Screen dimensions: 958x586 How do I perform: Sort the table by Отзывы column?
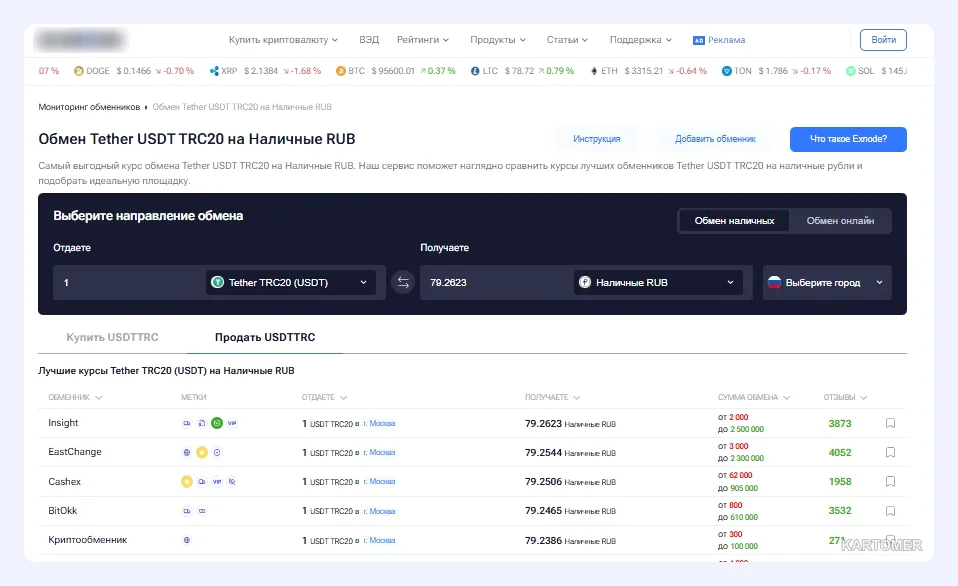click(845, 397)
